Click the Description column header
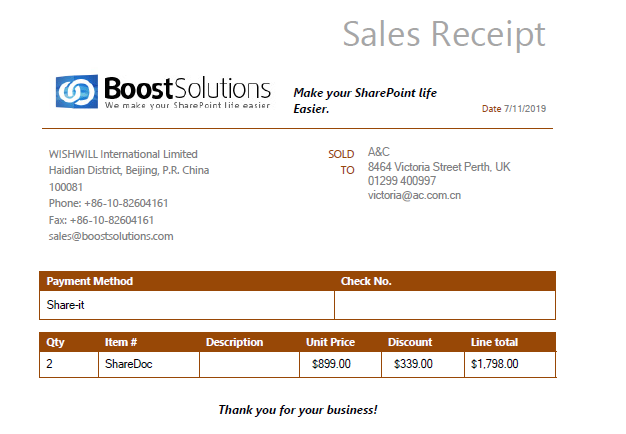The image size is (626, 434). tap(234, 342)
